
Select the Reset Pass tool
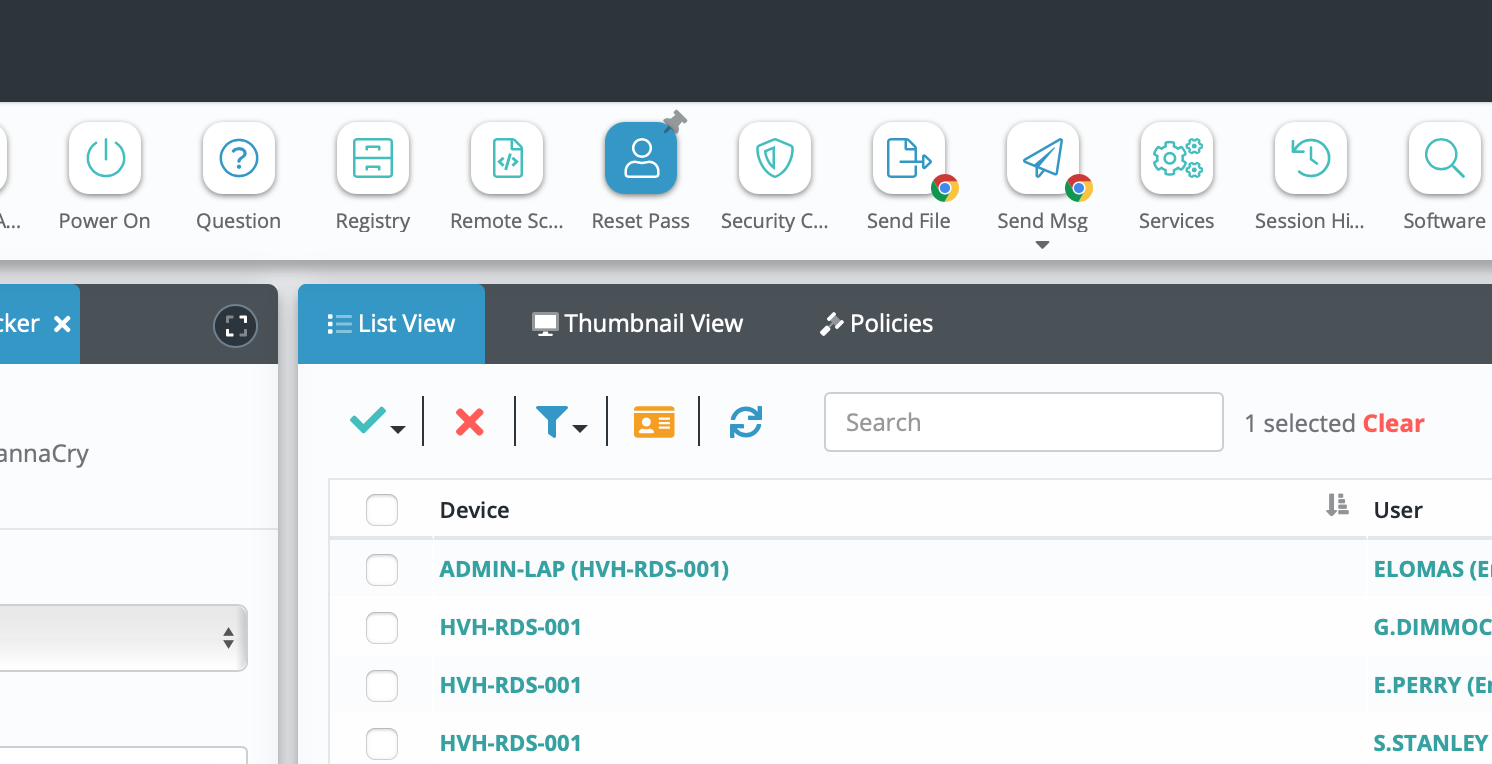pos(641,158)
